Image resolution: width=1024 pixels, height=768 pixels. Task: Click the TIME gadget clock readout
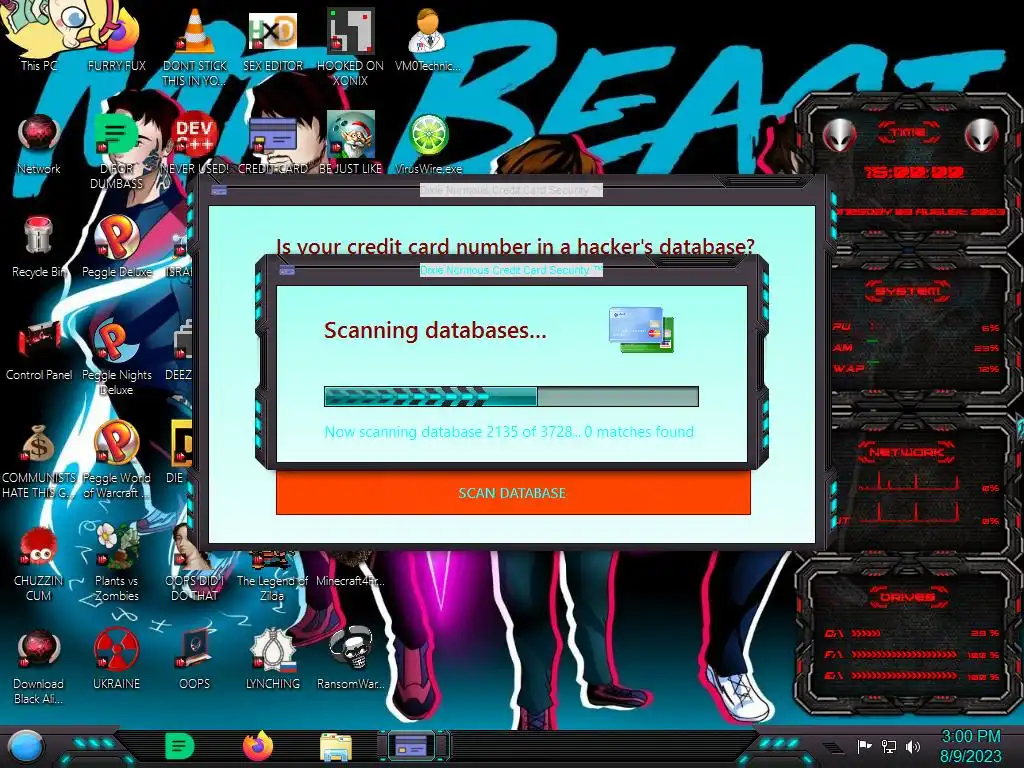(x=914, y=172)
